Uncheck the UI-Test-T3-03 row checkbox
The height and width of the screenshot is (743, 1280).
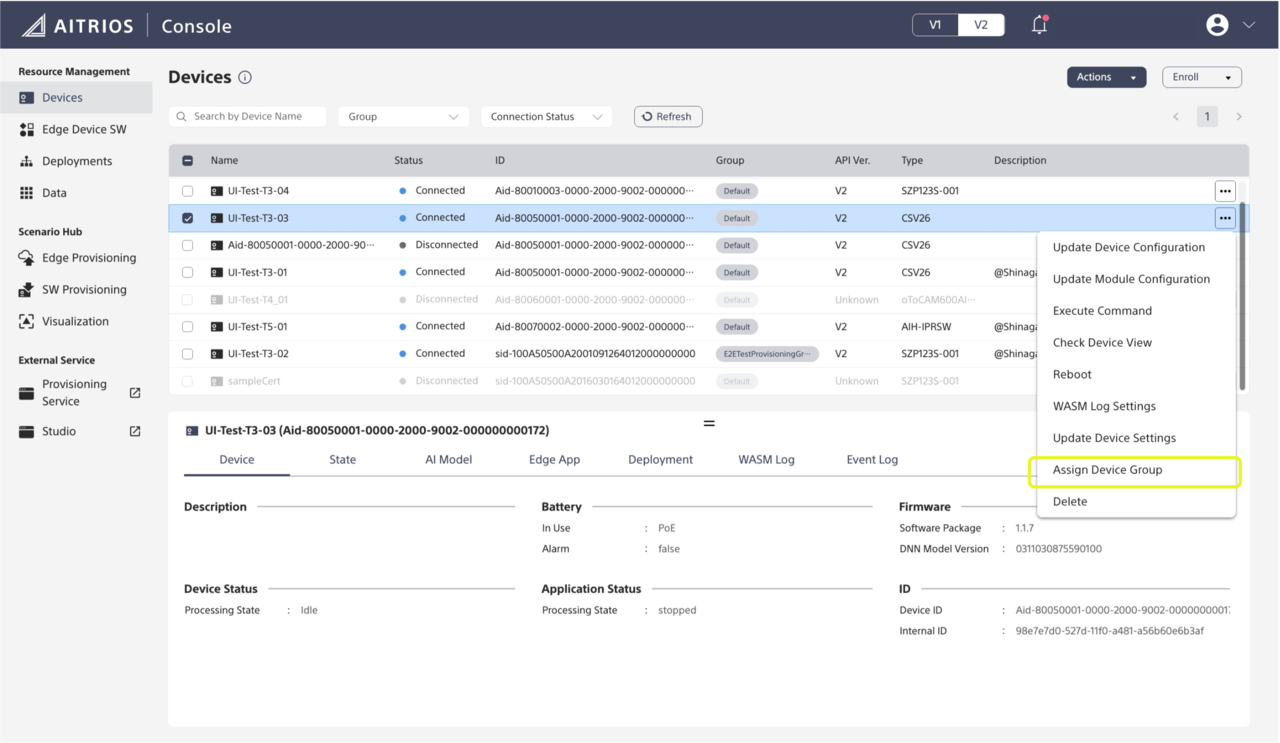[188, 218]
